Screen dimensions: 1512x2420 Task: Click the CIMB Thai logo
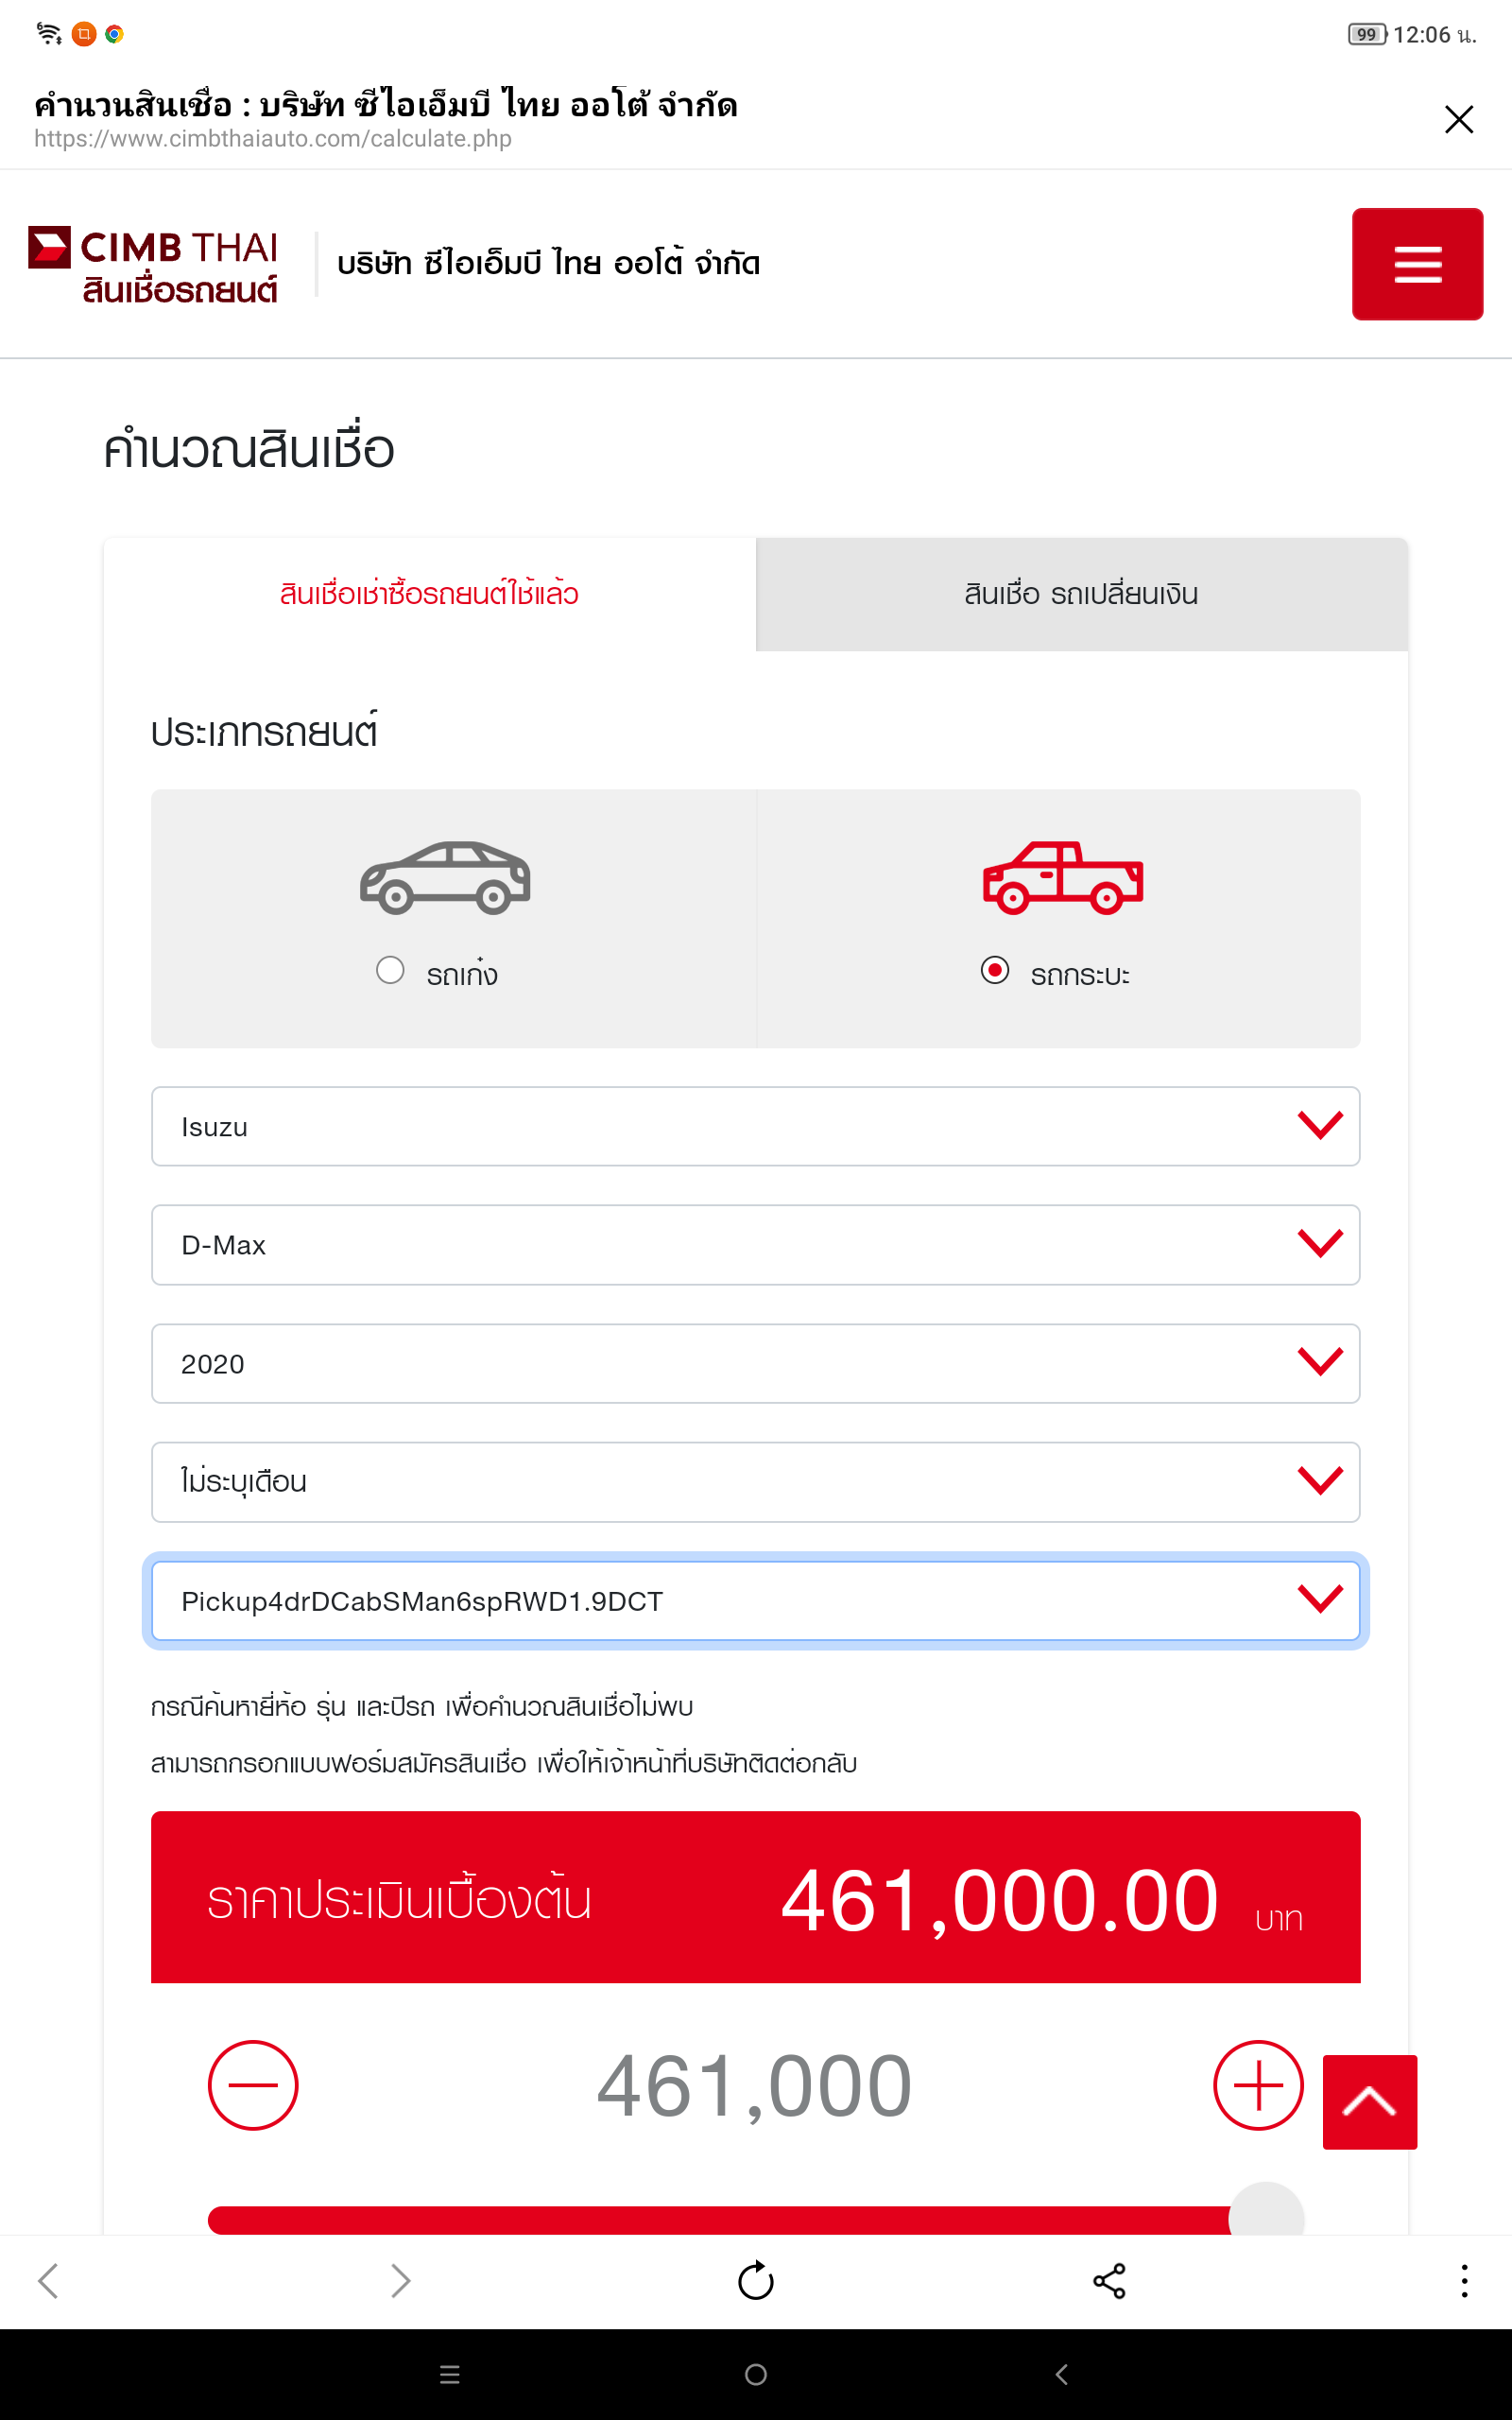click(x=153, y=265)
